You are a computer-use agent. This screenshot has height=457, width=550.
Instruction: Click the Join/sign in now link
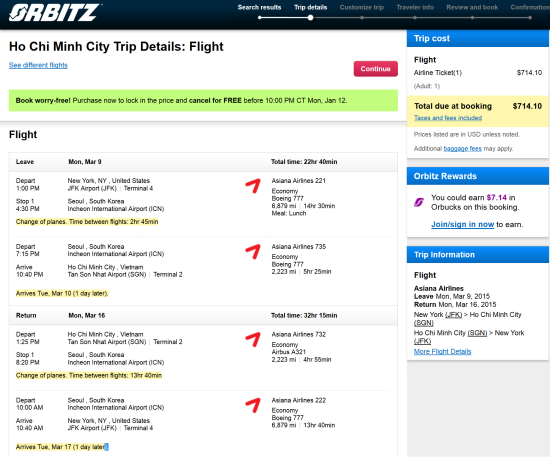[x=462, y=224]
